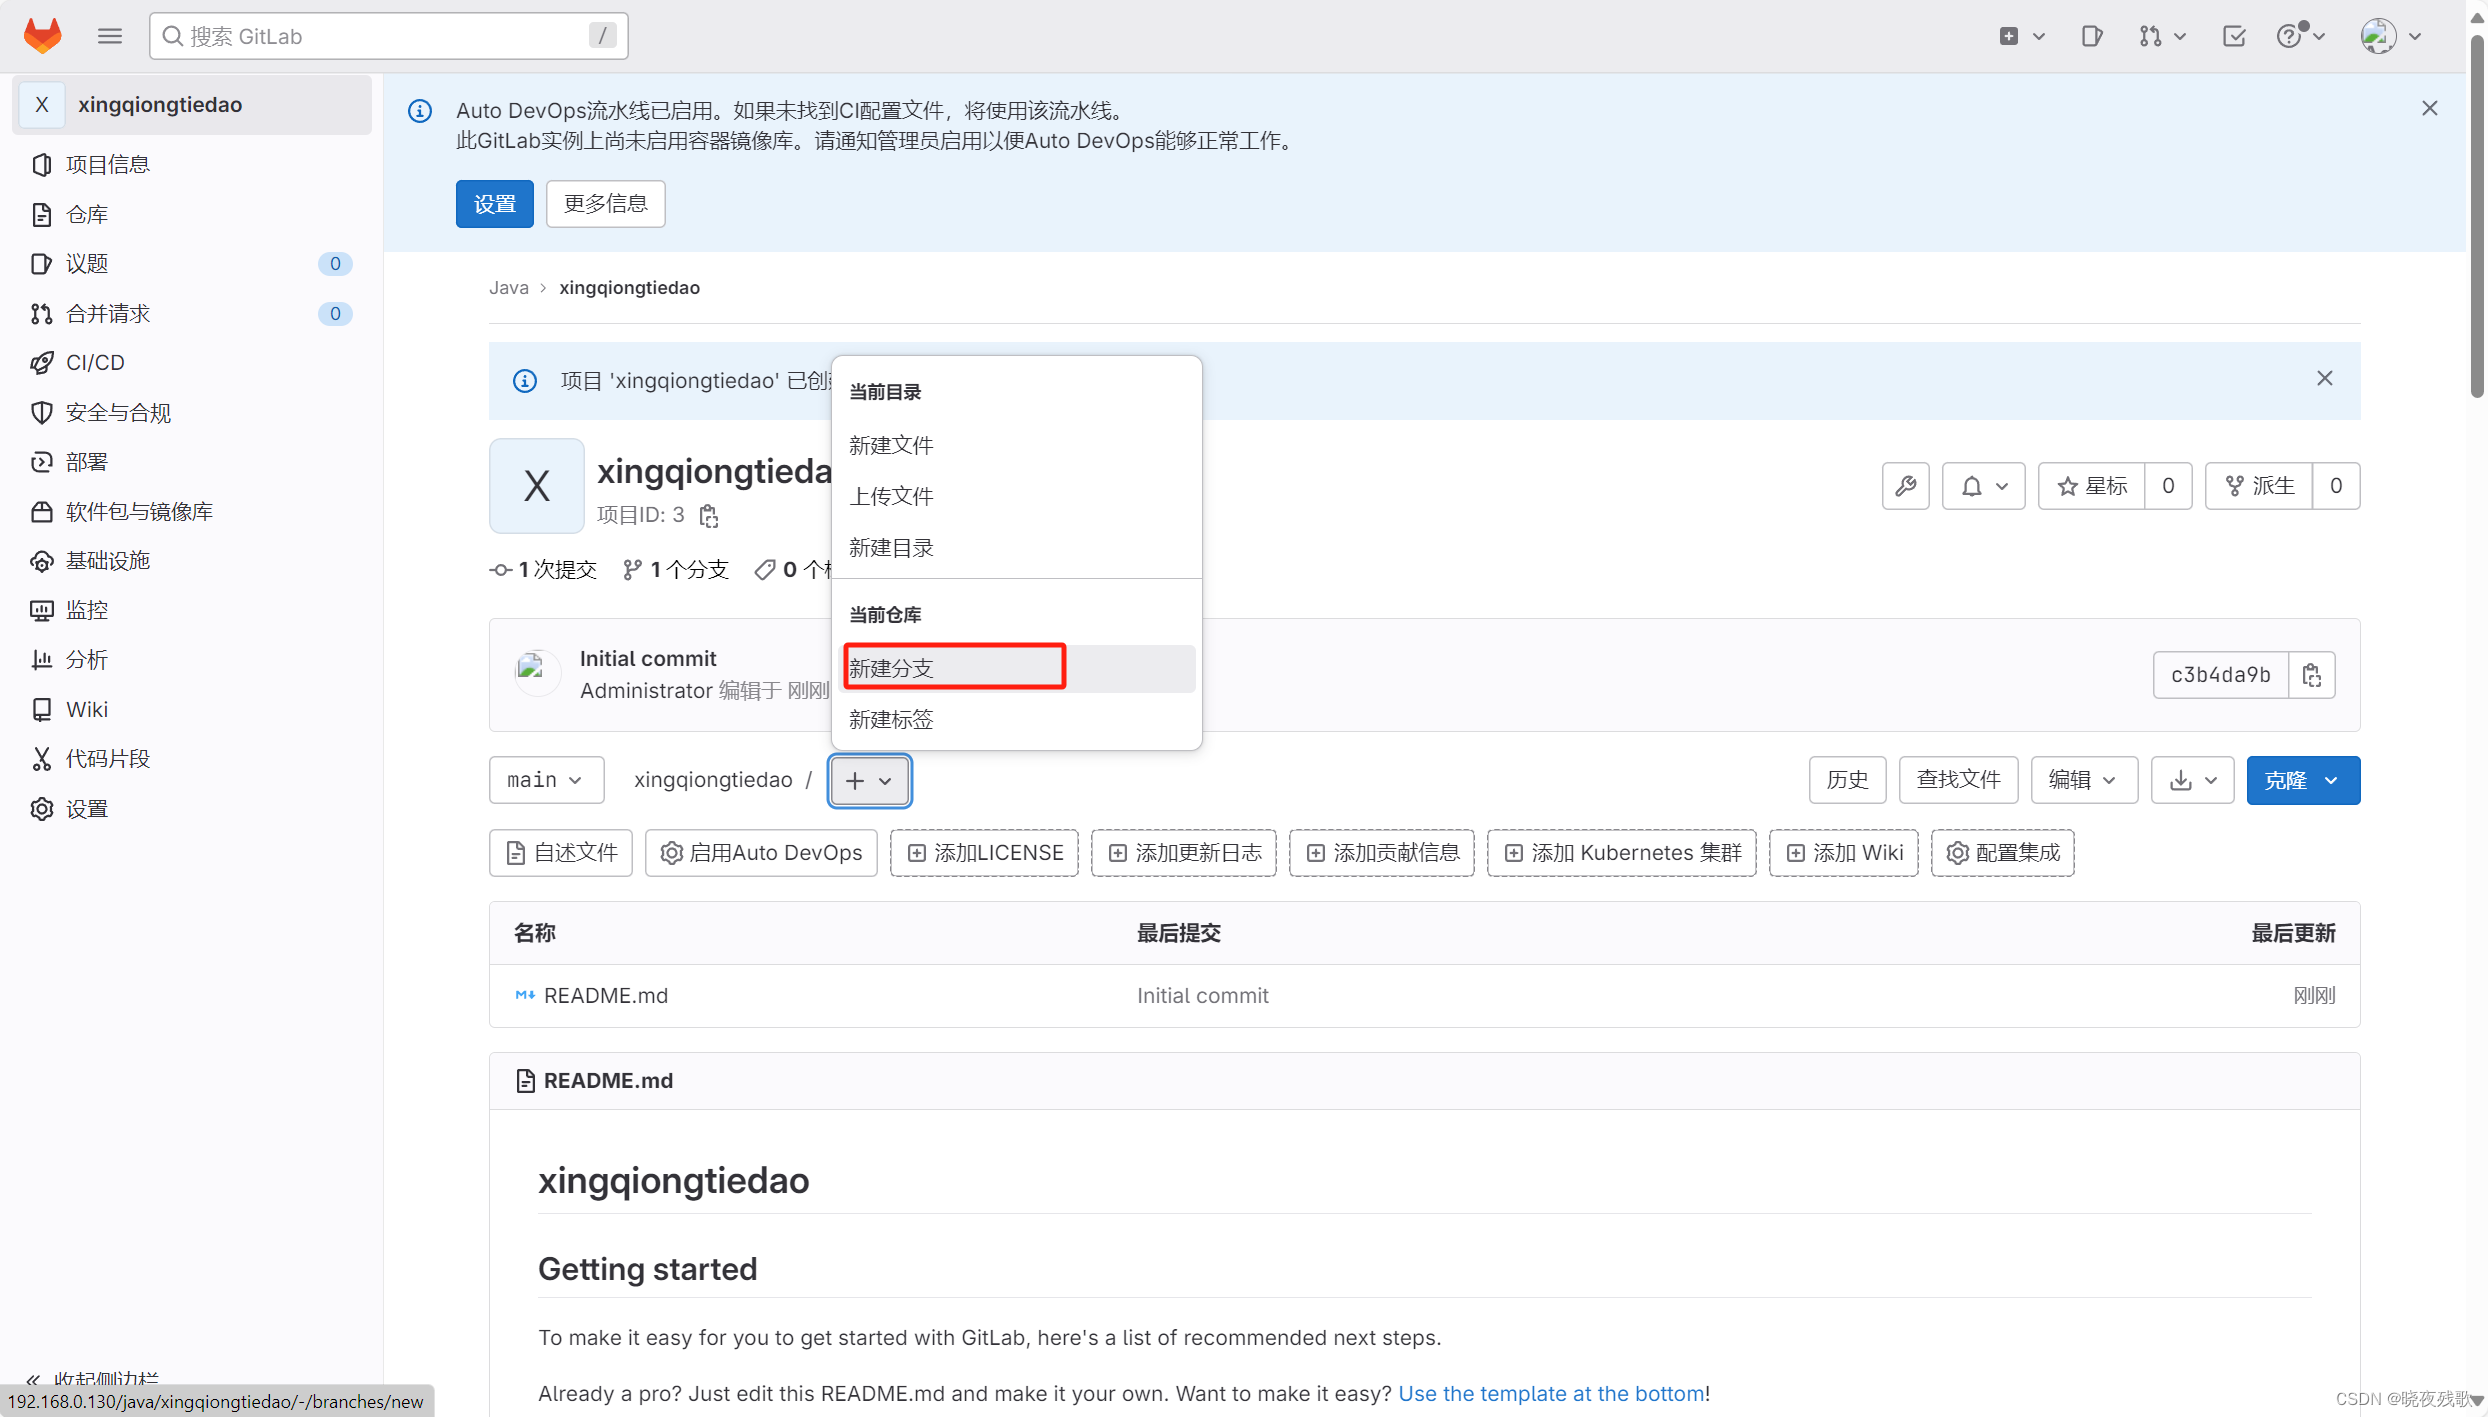Open the issues icon in top bar
This screenshot has height=1417, width=2488.
pyautogui.click(x=2091, y=36)
